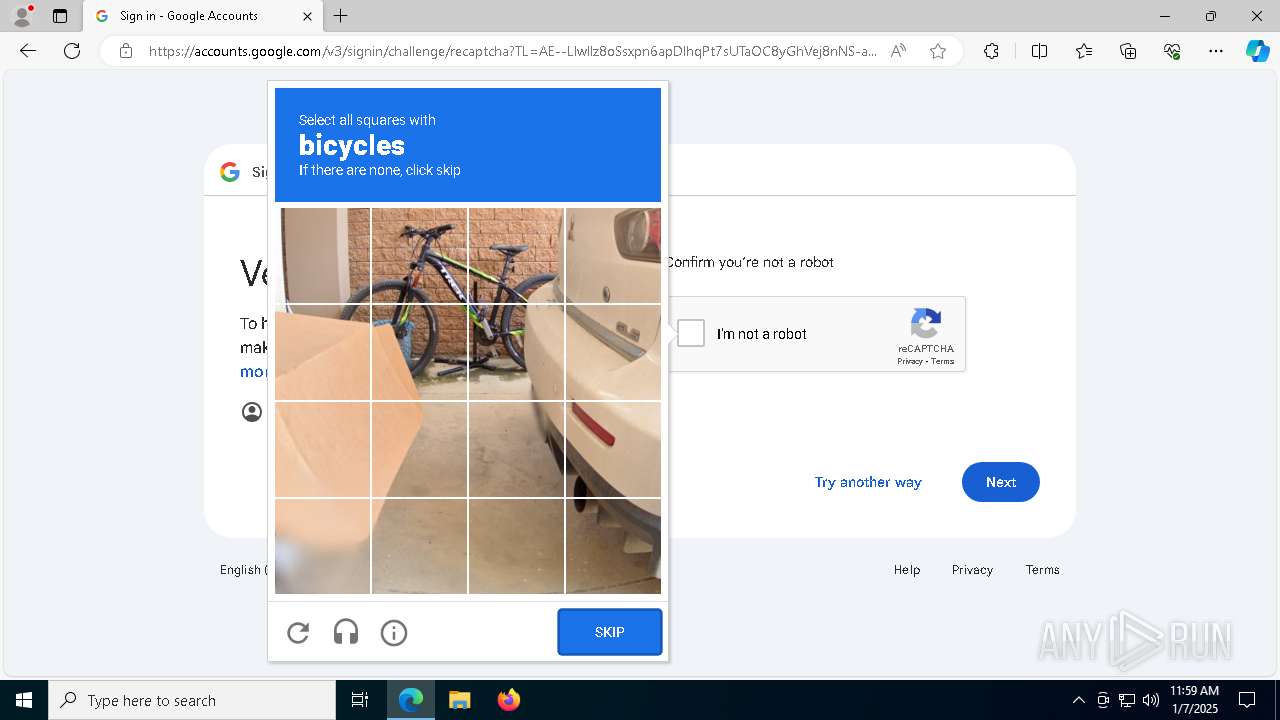This screenshot has height=720, width=1280.
Task: Click the Next button
Action: pyautogui.click(x=1001, y=482)
